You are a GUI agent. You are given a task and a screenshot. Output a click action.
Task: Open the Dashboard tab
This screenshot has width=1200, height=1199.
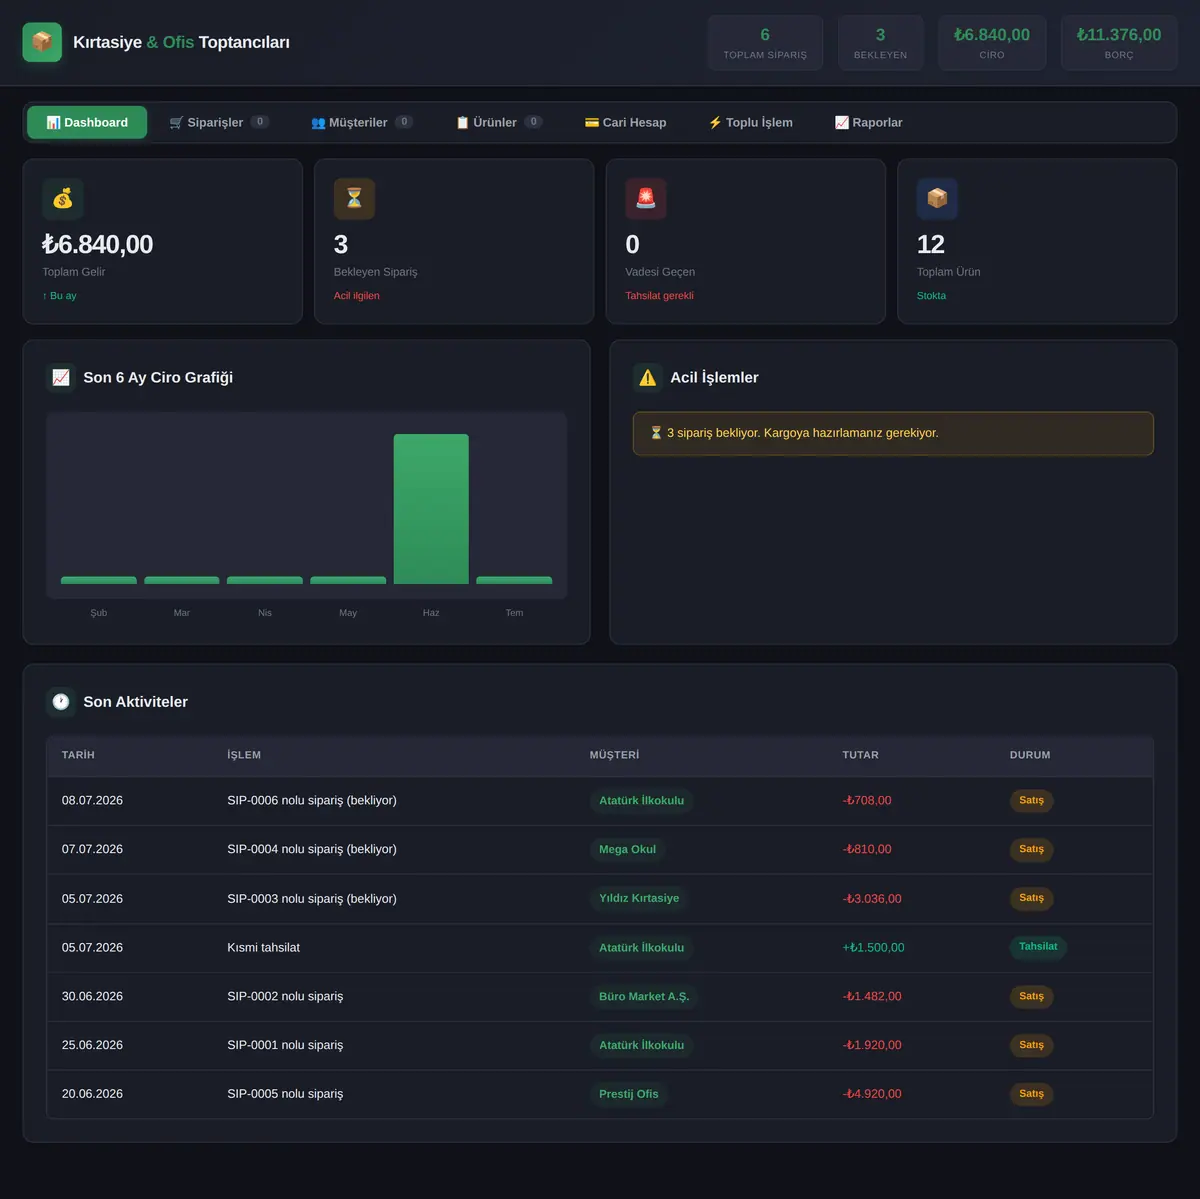(87, 122)
